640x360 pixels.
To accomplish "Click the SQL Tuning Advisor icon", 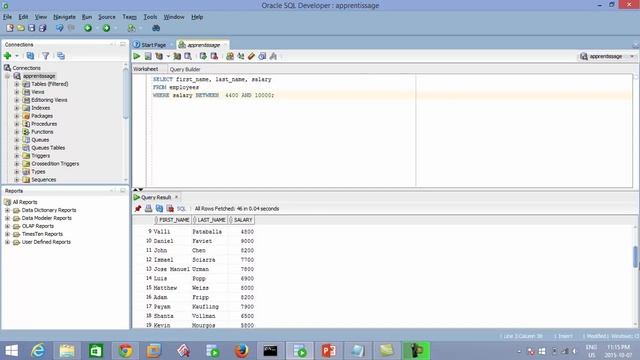I will (x=188, y=56).
